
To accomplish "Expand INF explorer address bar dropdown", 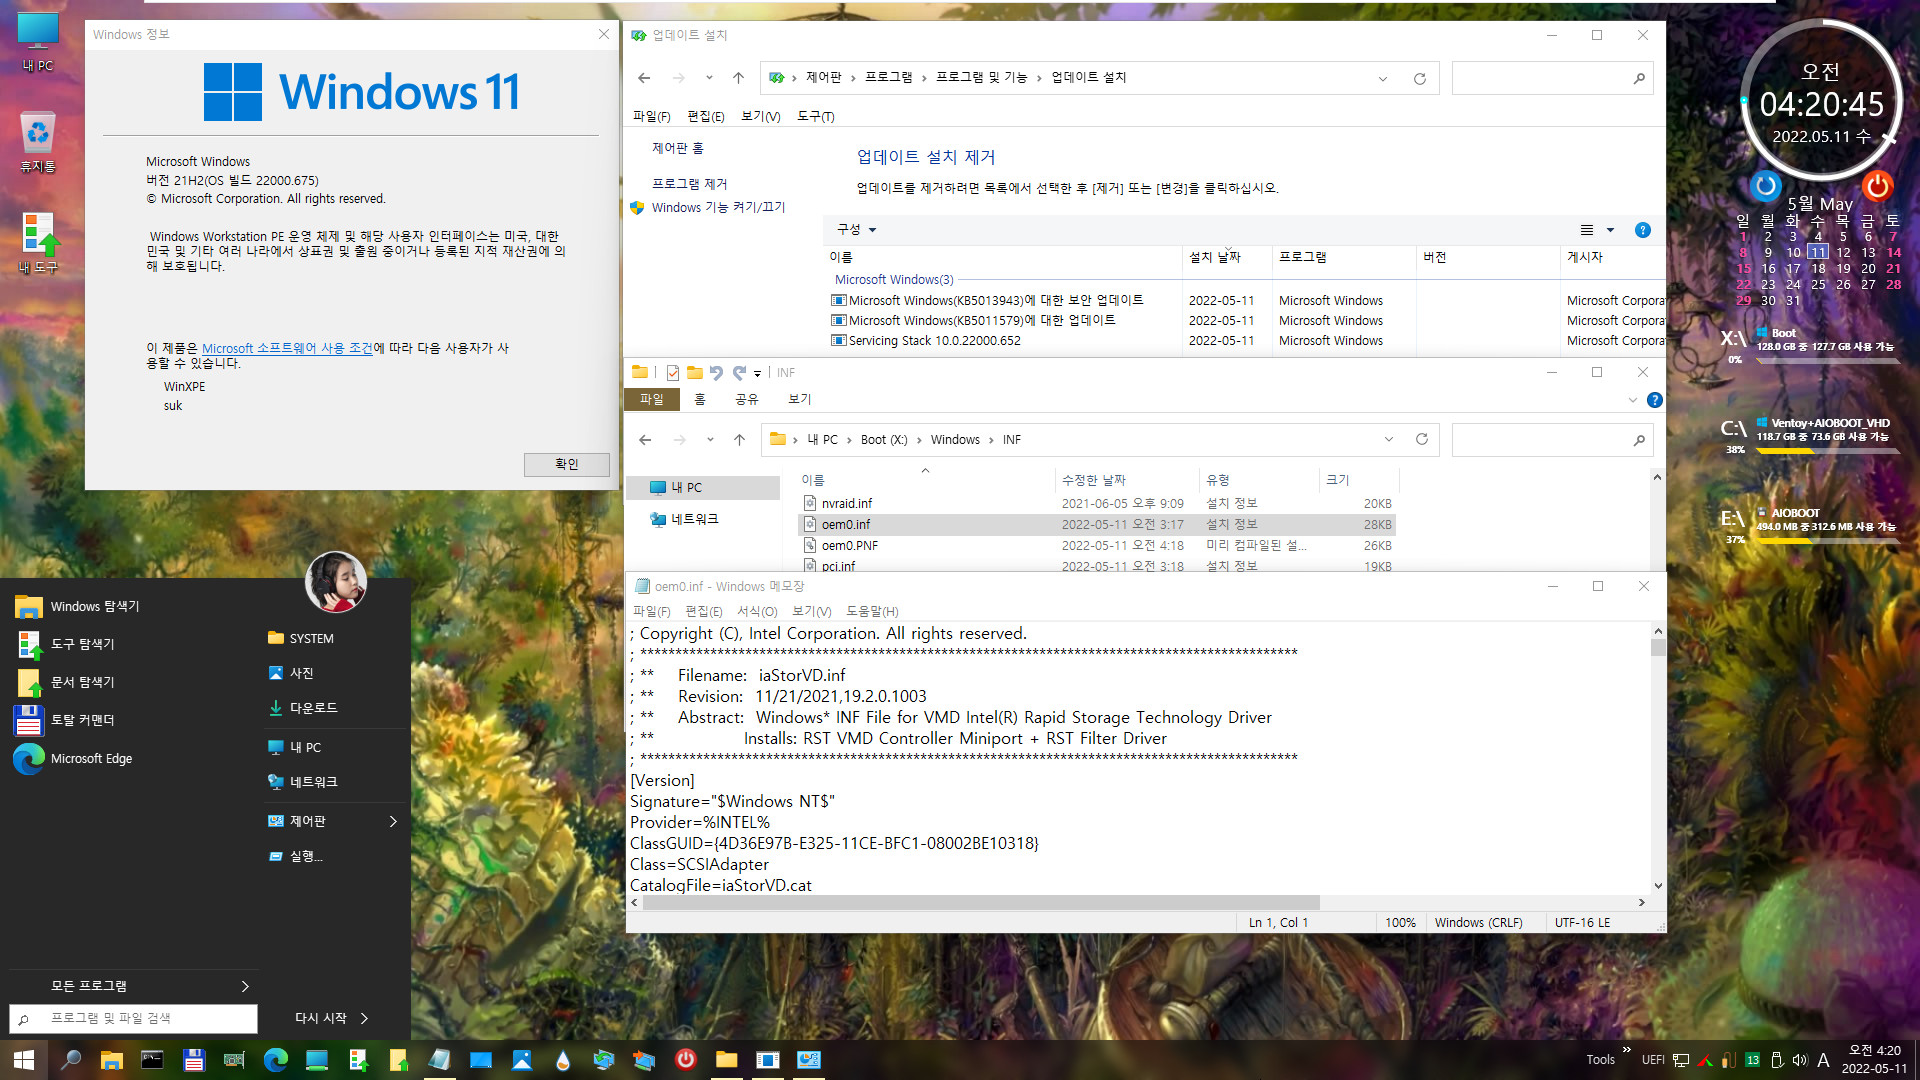I will pyautogui.click(x=1388, y=440).
